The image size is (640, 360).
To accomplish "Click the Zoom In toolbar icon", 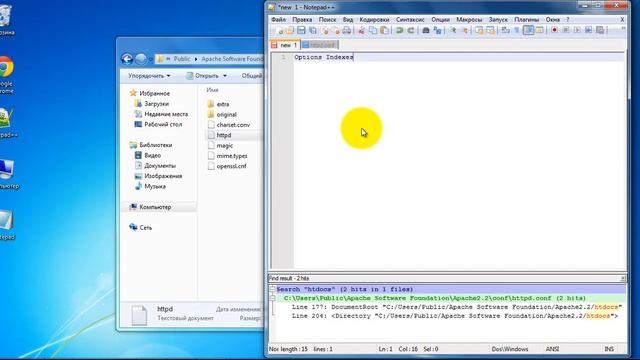I will point(453,30).
